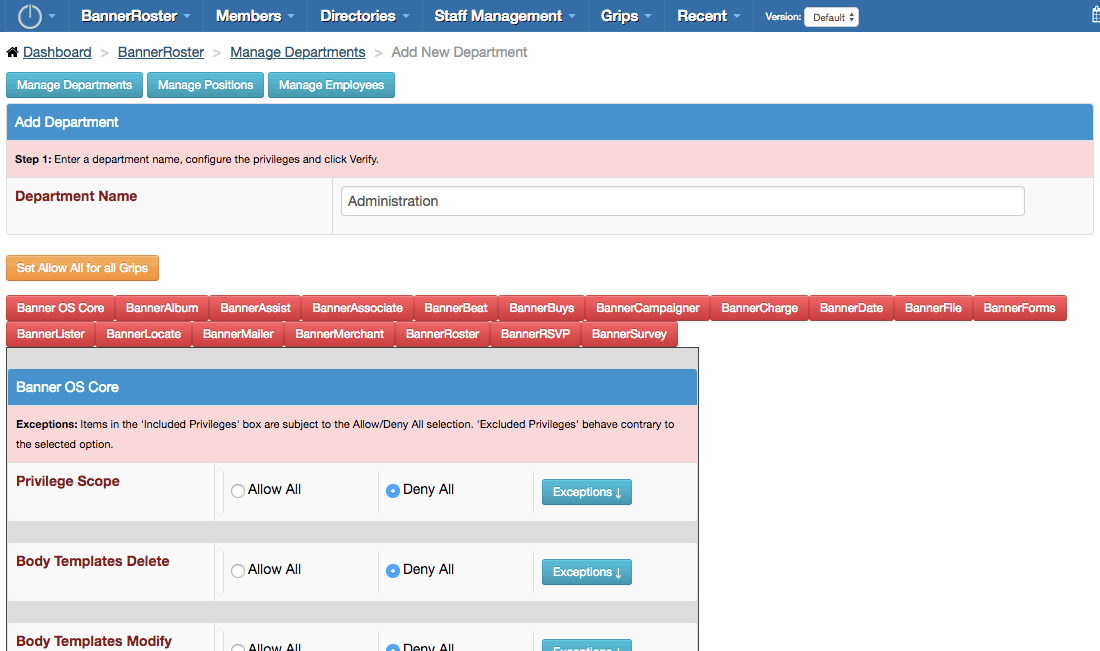Viewport: 1100px width, 651px height.
Task: Select Allow All for Privilege Scope
Action: point(238,490)
